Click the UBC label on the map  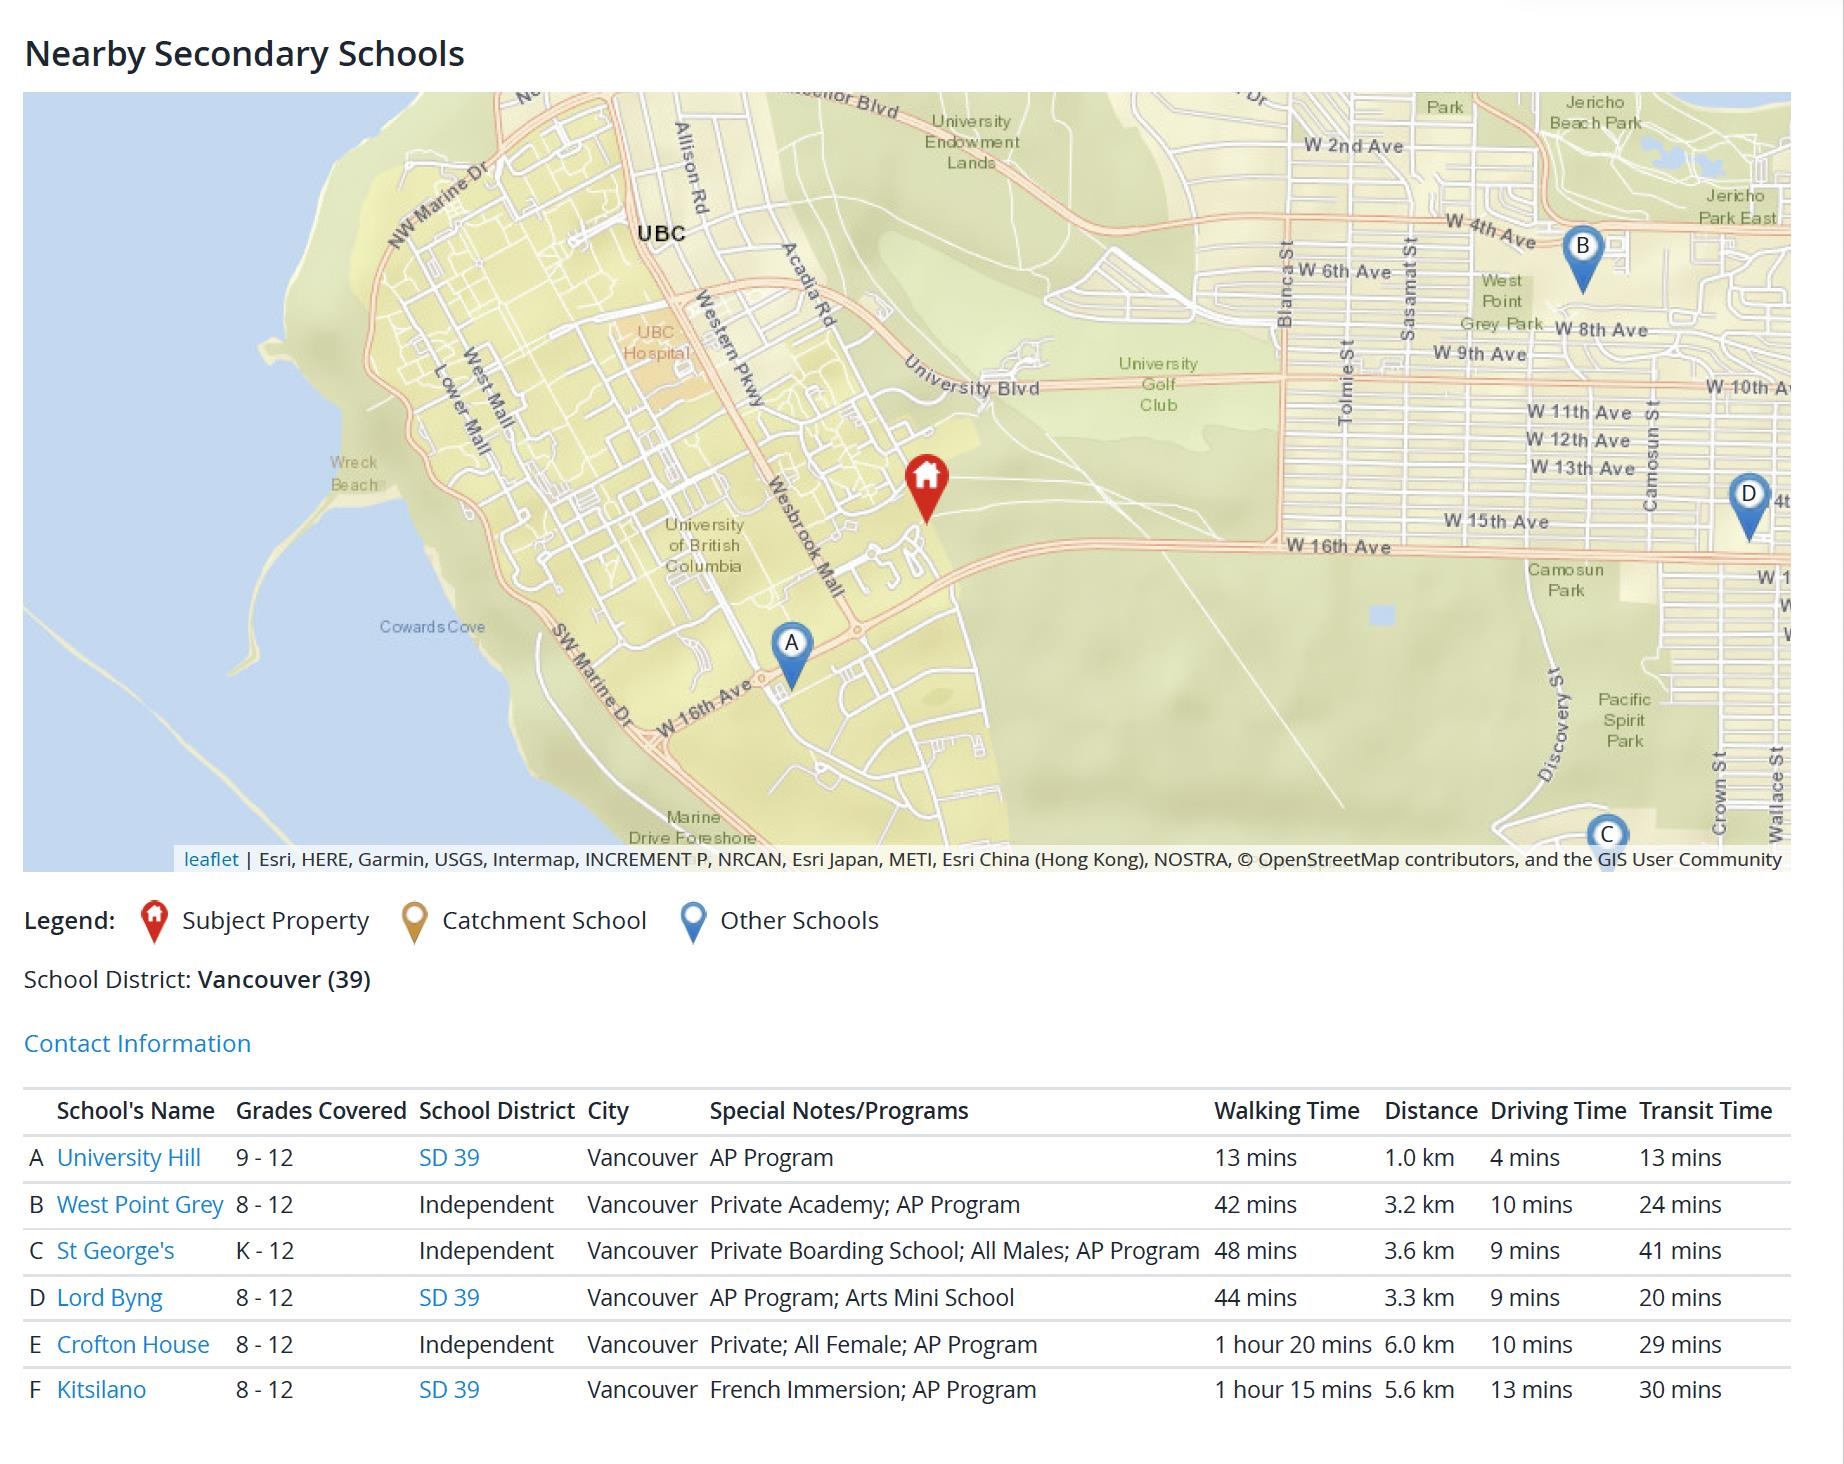pyautogui.click(x=661, y=234)
